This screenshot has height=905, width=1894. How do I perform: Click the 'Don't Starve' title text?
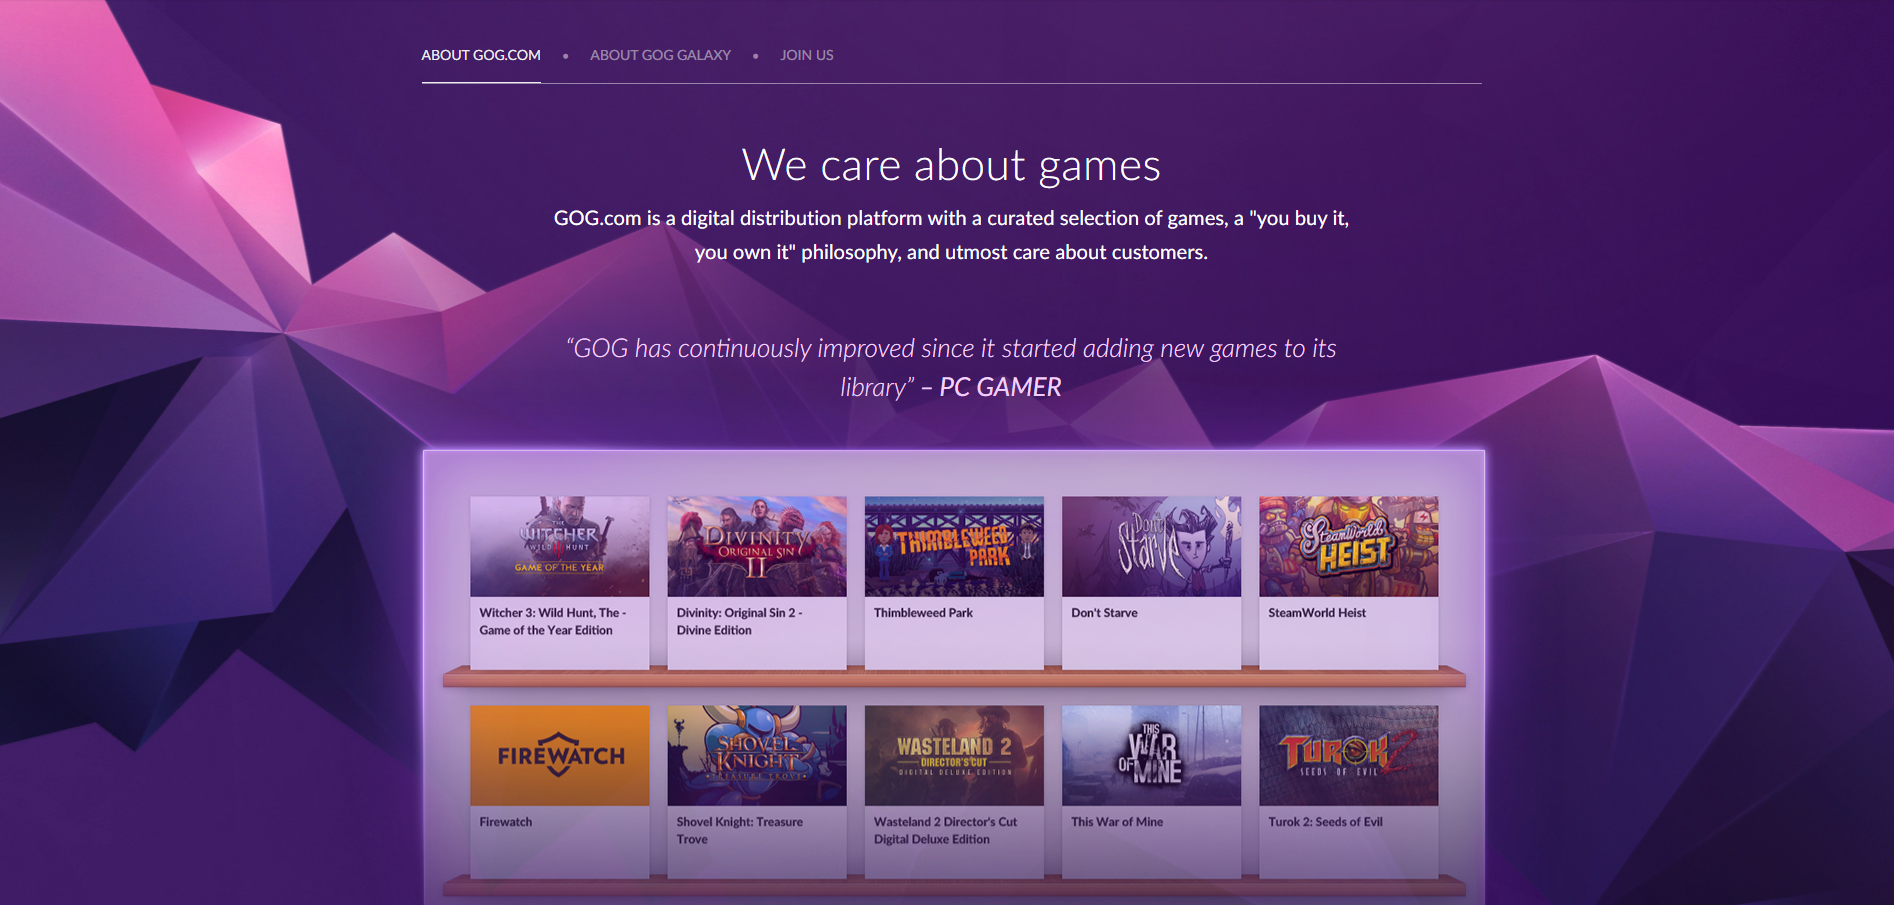coord(1104,613)
